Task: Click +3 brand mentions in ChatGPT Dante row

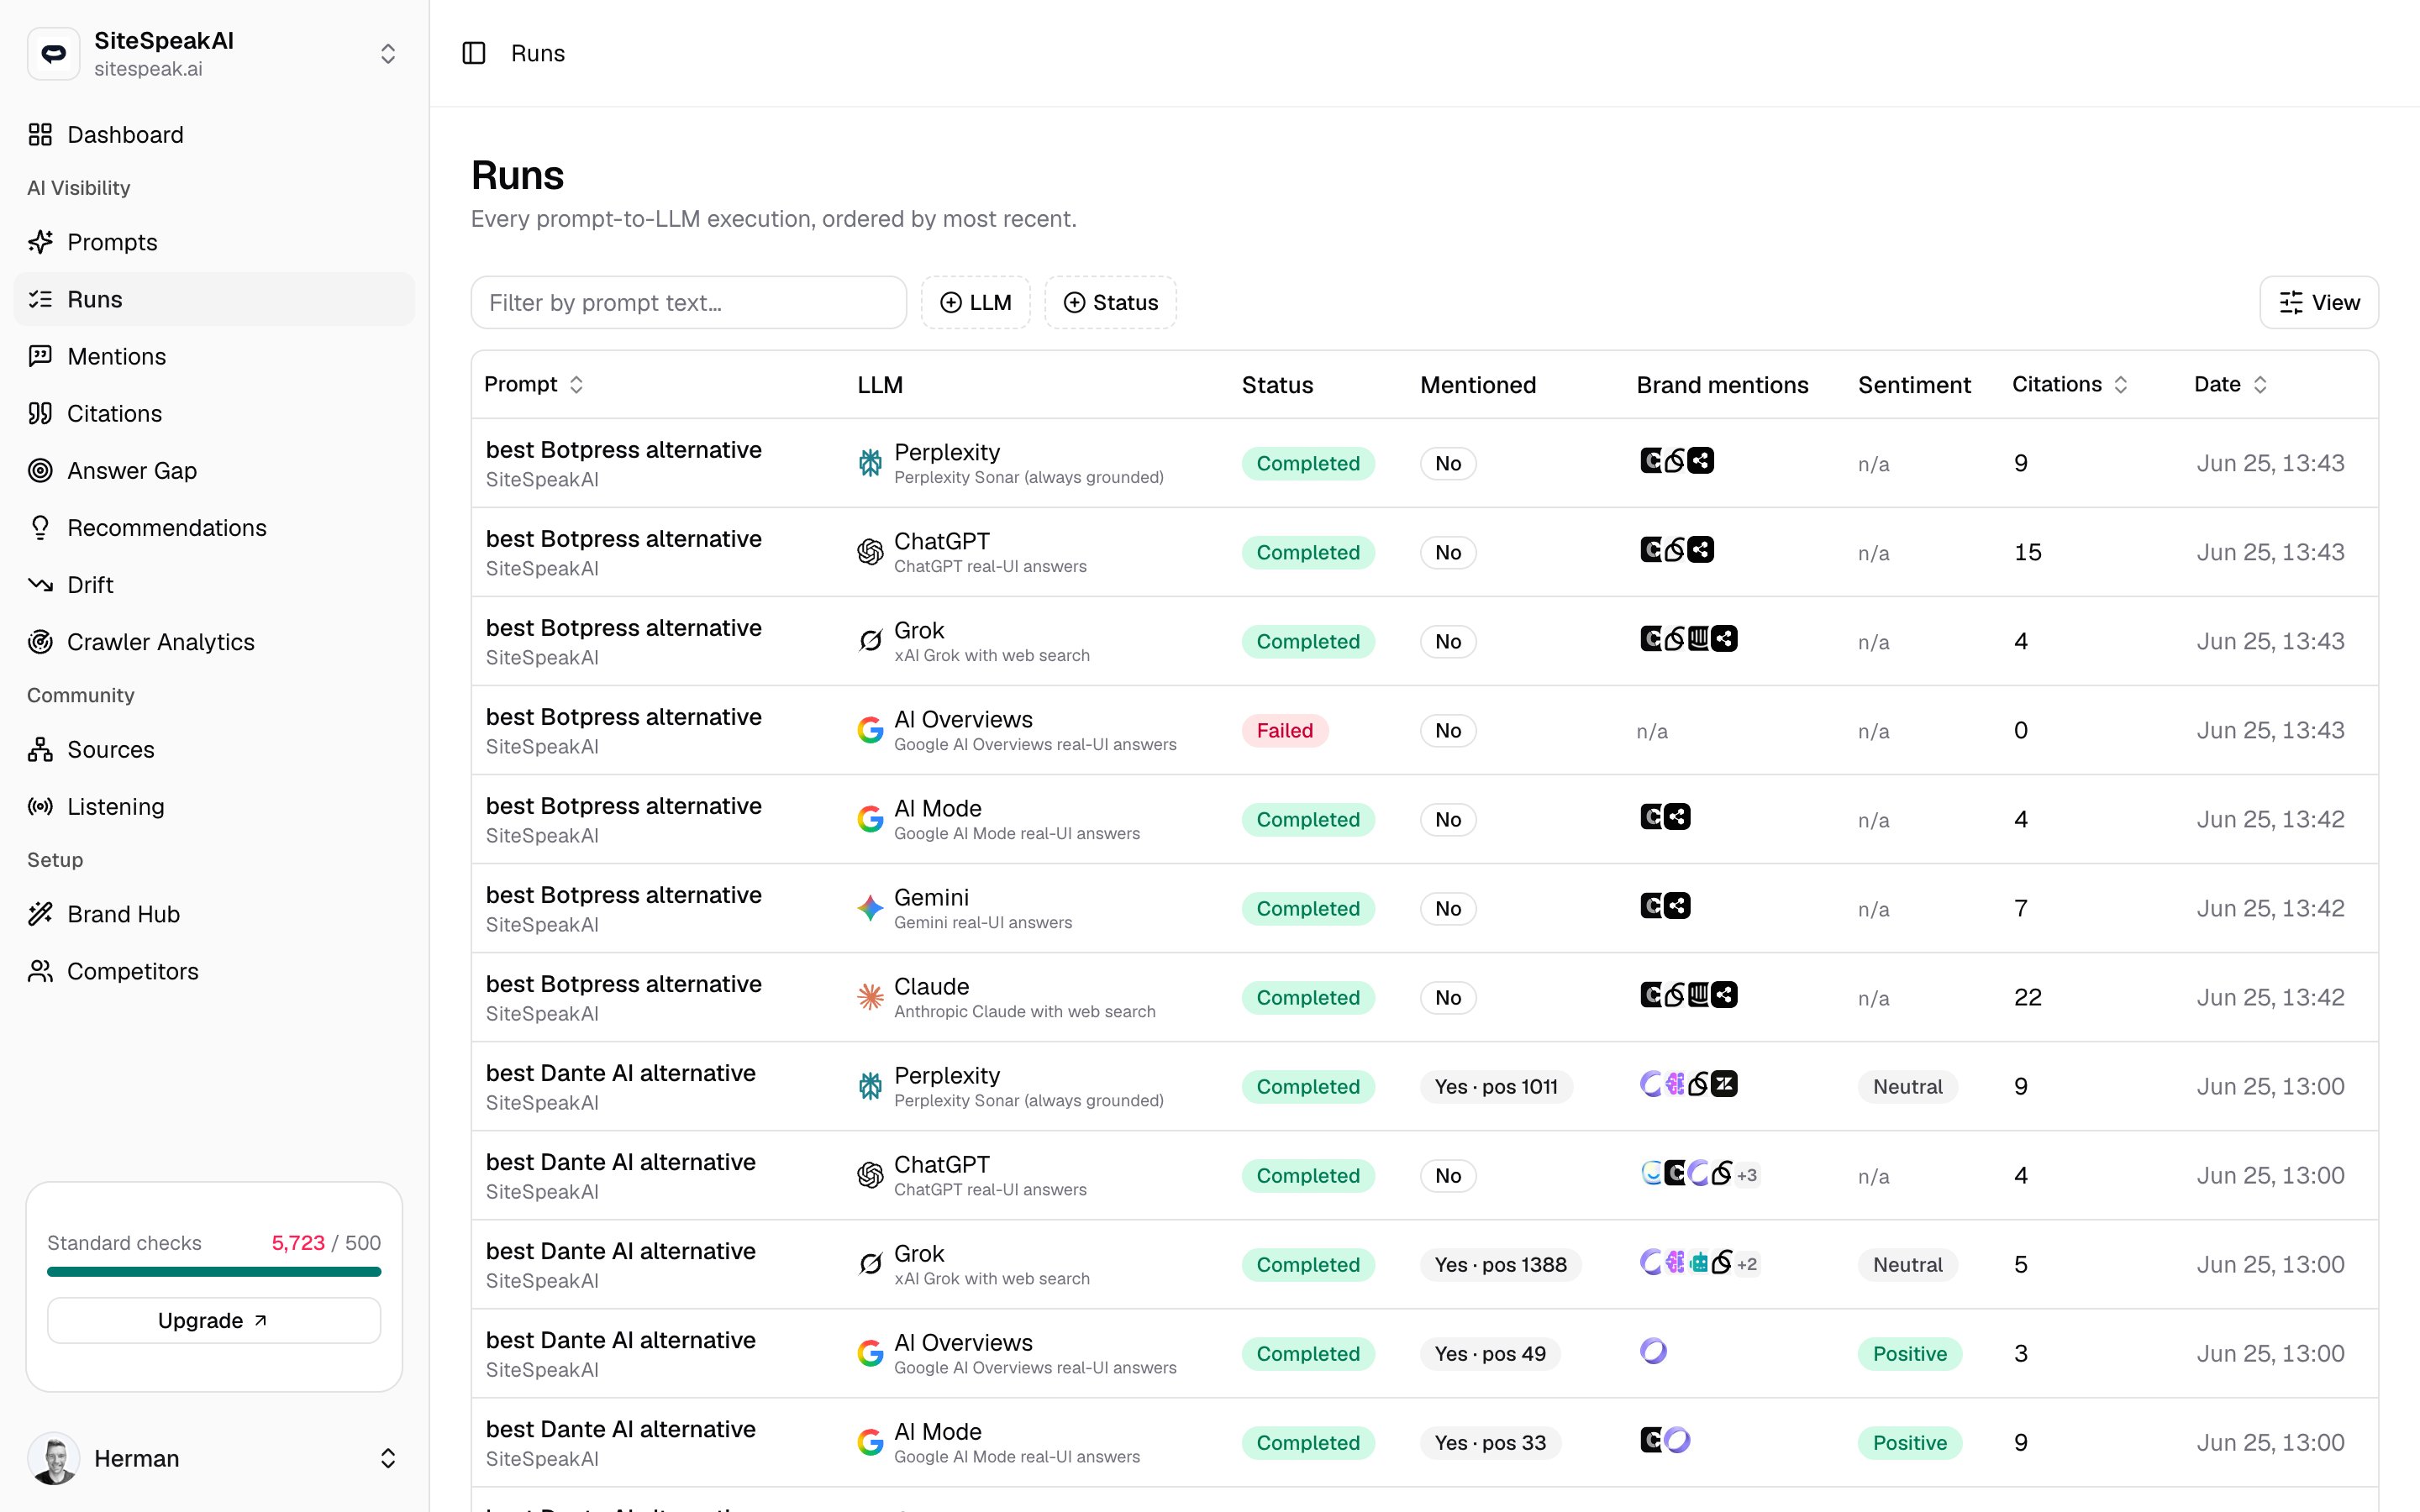Action: [x=1746, y=1175]
